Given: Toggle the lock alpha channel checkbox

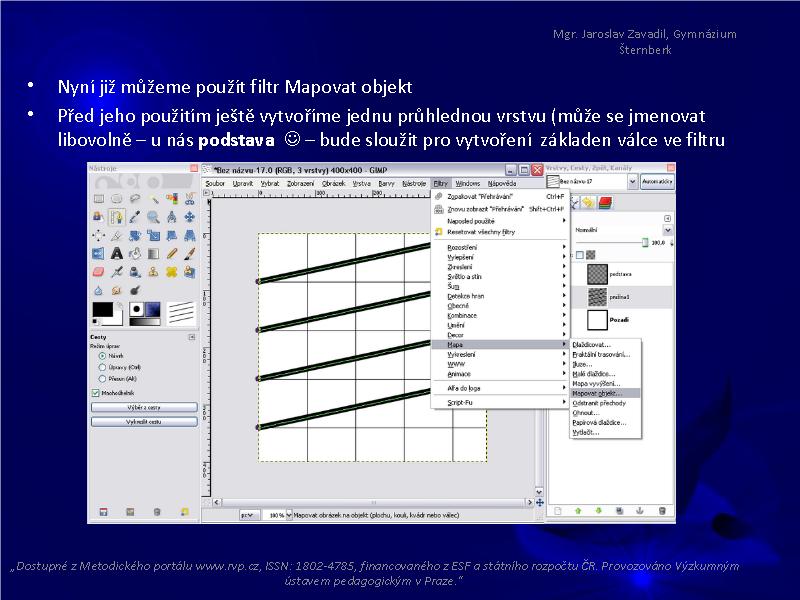Looking at the screenshot, I should coord(580,255).
